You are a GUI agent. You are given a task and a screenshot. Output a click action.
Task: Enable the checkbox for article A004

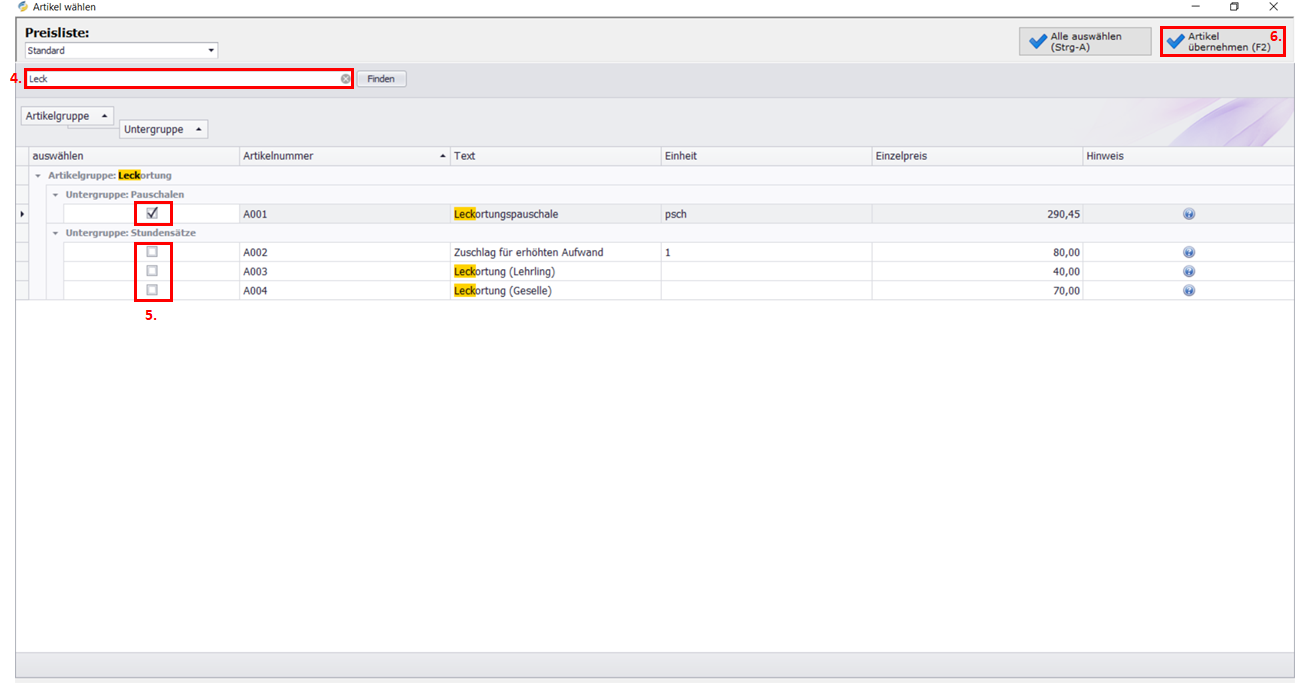pyautogui.click(x=152, y=290)
